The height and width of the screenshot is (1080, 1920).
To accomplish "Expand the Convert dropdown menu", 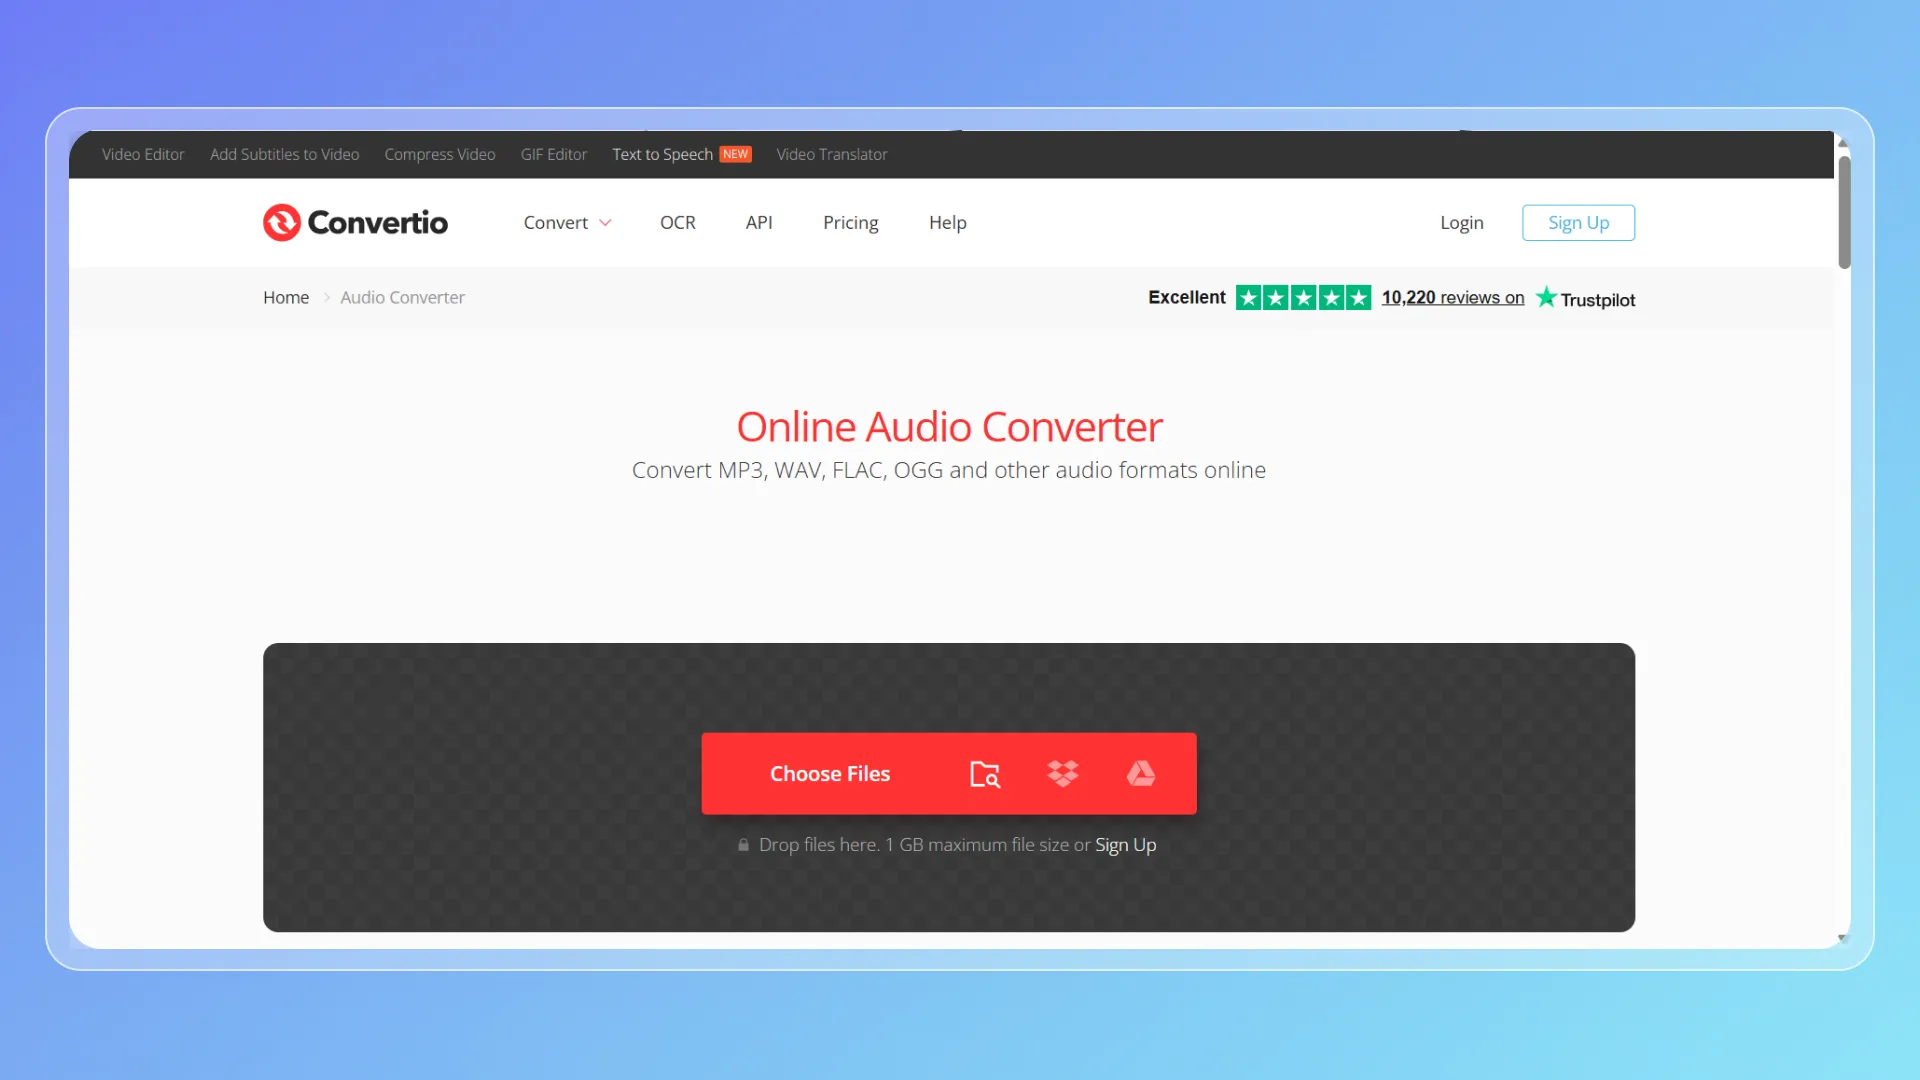I will point(567,222).
